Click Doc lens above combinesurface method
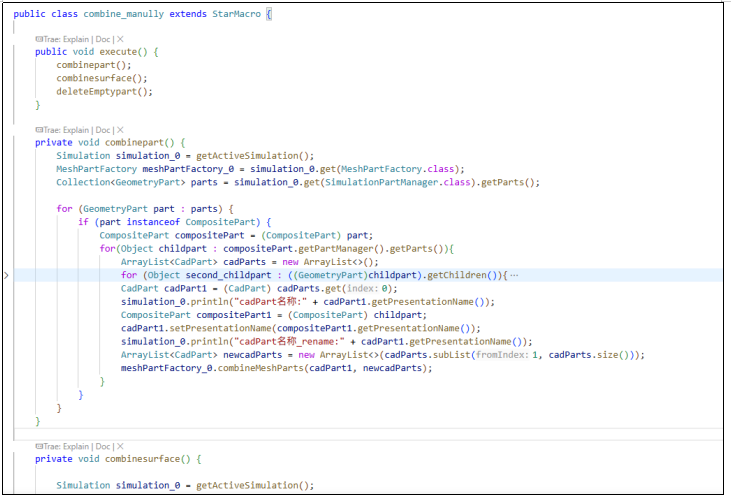The image size is (731, 500). [x=103, y=446]
